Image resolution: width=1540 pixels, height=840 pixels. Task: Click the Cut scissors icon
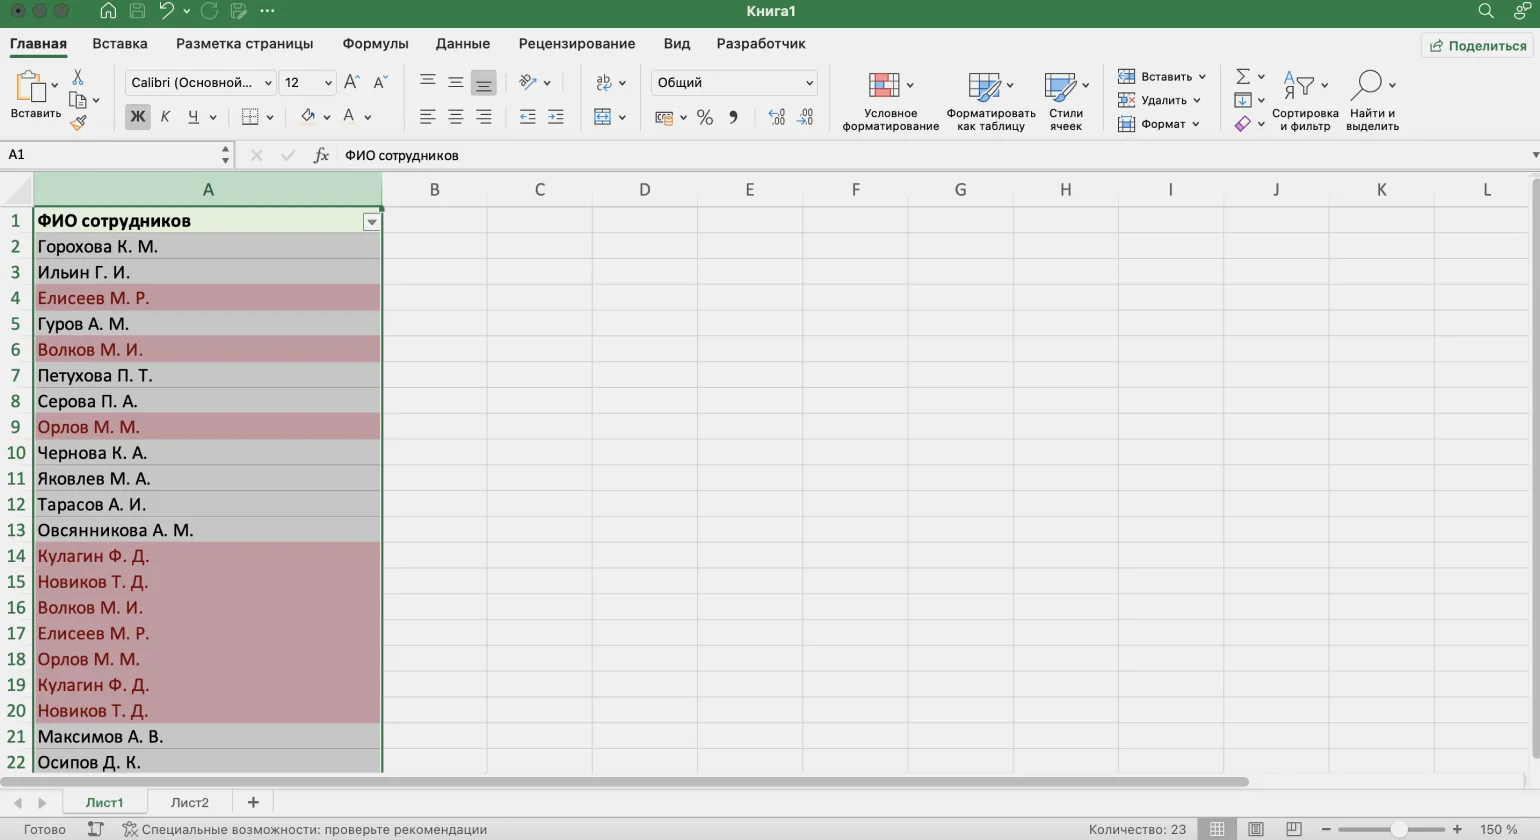[78, 78]
